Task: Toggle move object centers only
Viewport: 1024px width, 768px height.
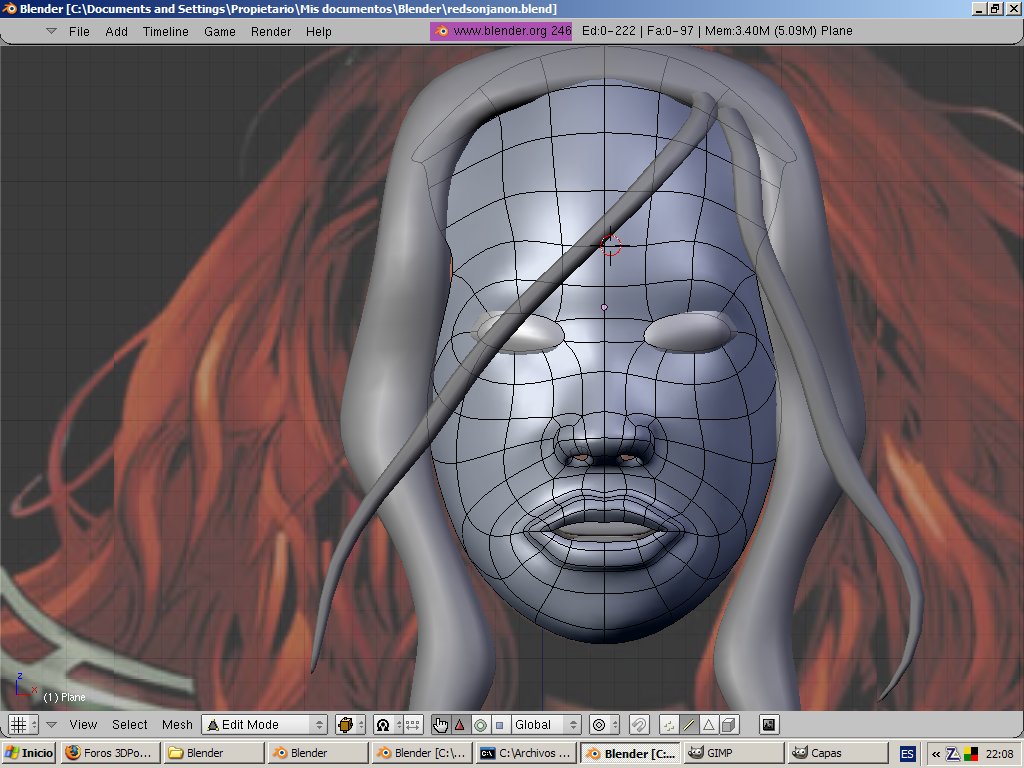Action: 413,724
